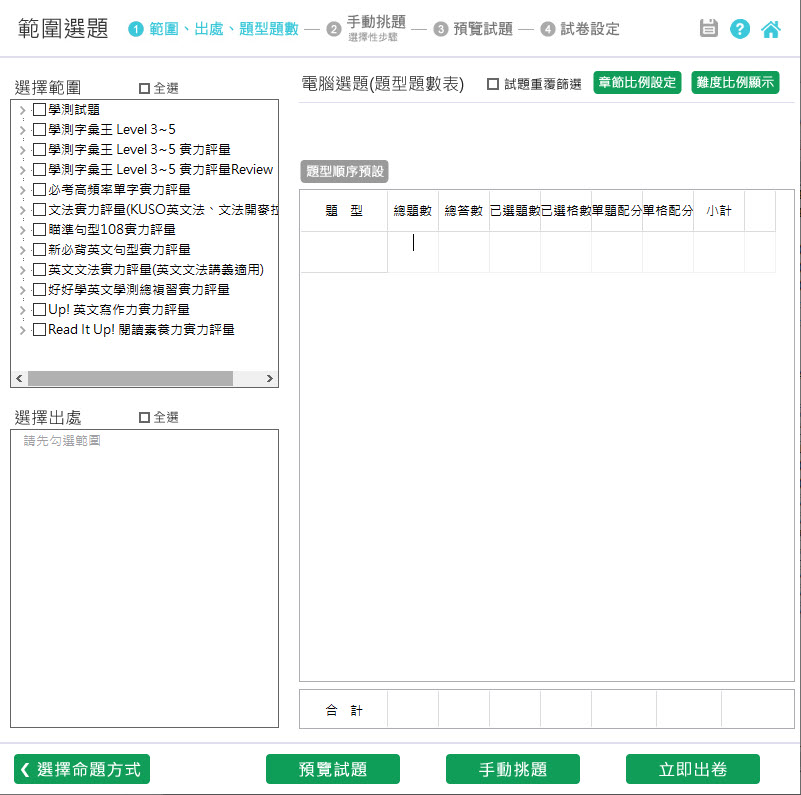Click the step 4 circle for 試卷設定
The image size is (801, 795).
[547, 29]
